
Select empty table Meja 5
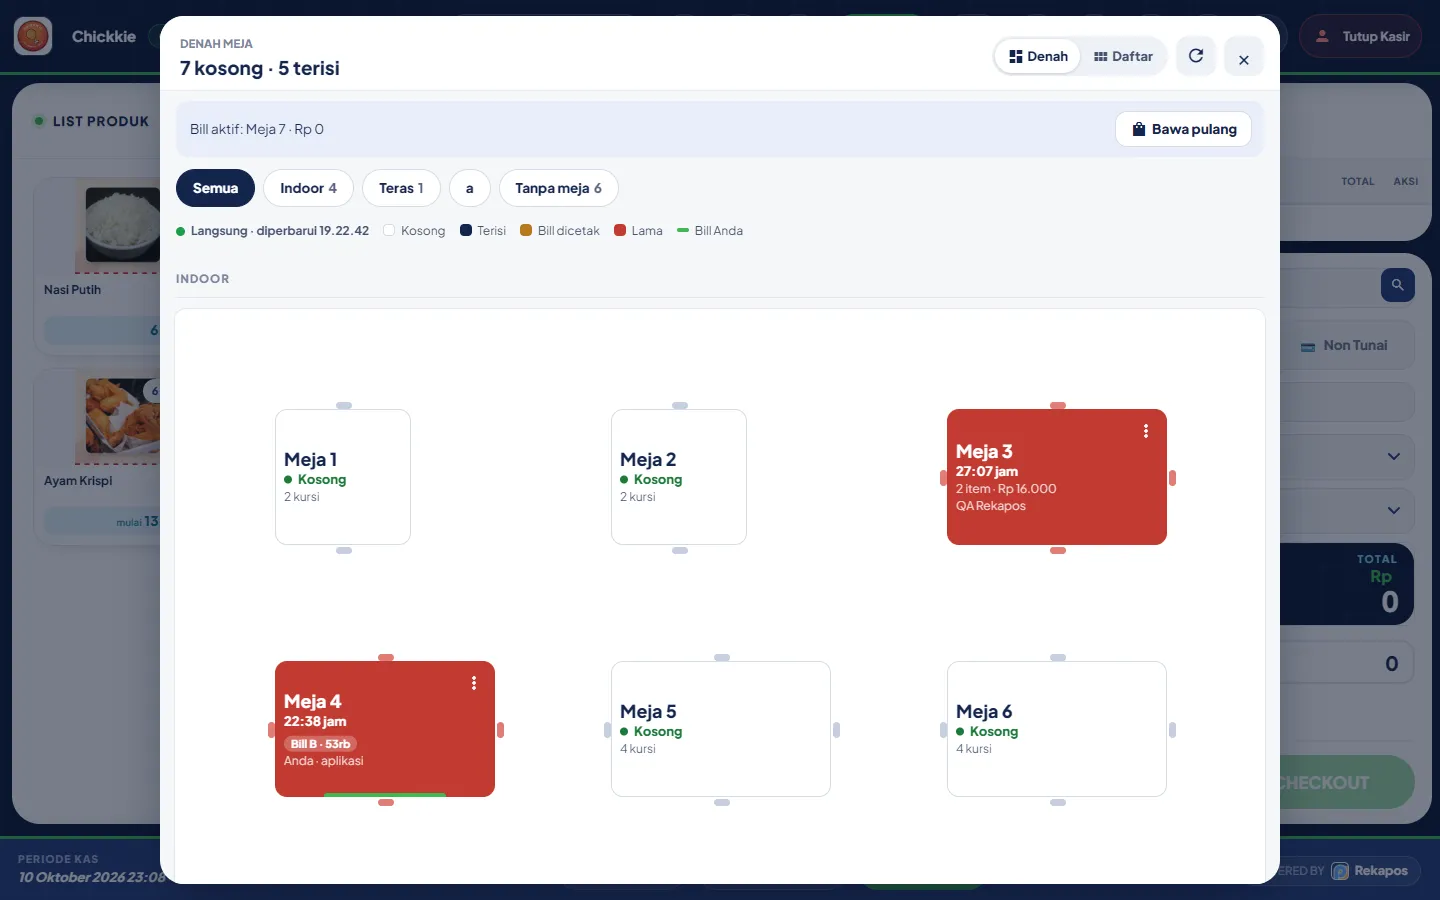tap(721, 729)
